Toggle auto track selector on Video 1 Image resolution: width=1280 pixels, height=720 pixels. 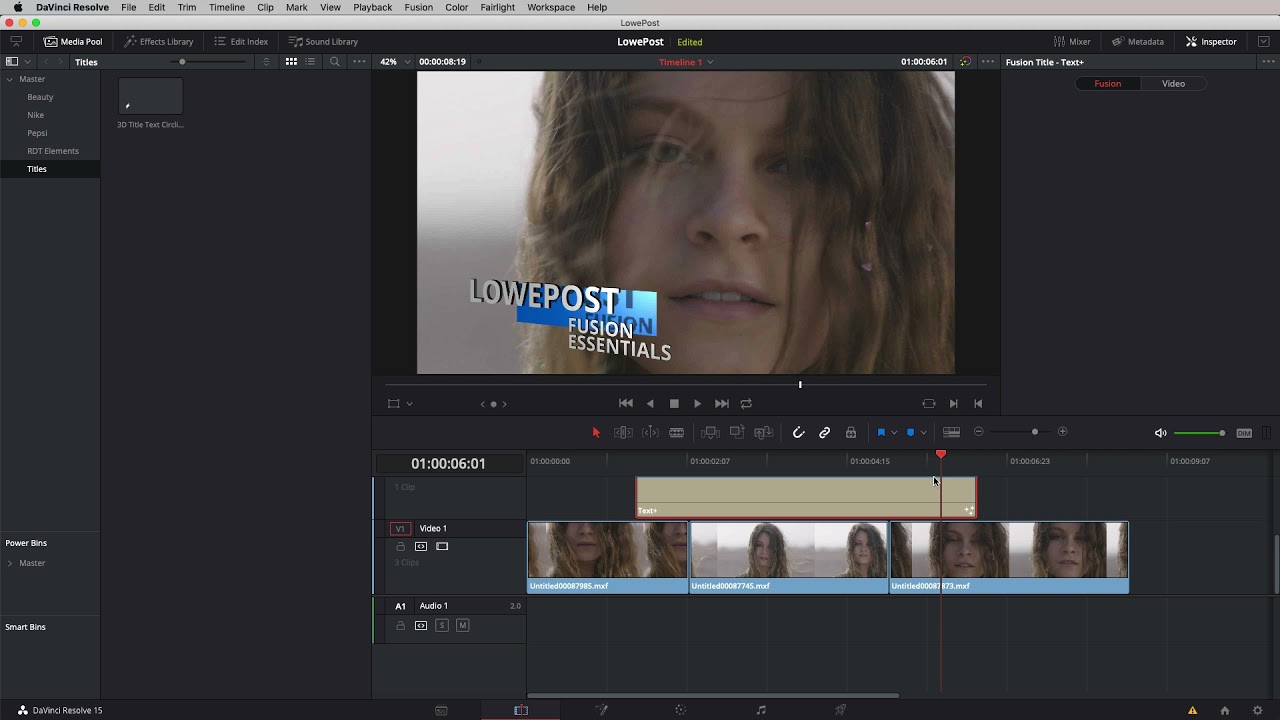coord(421,546)
